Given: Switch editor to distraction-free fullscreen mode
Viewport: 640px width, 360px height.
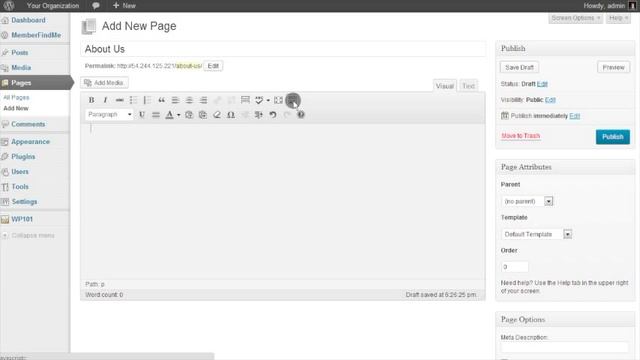Looking at the screenshot, I should coord(278,100).
